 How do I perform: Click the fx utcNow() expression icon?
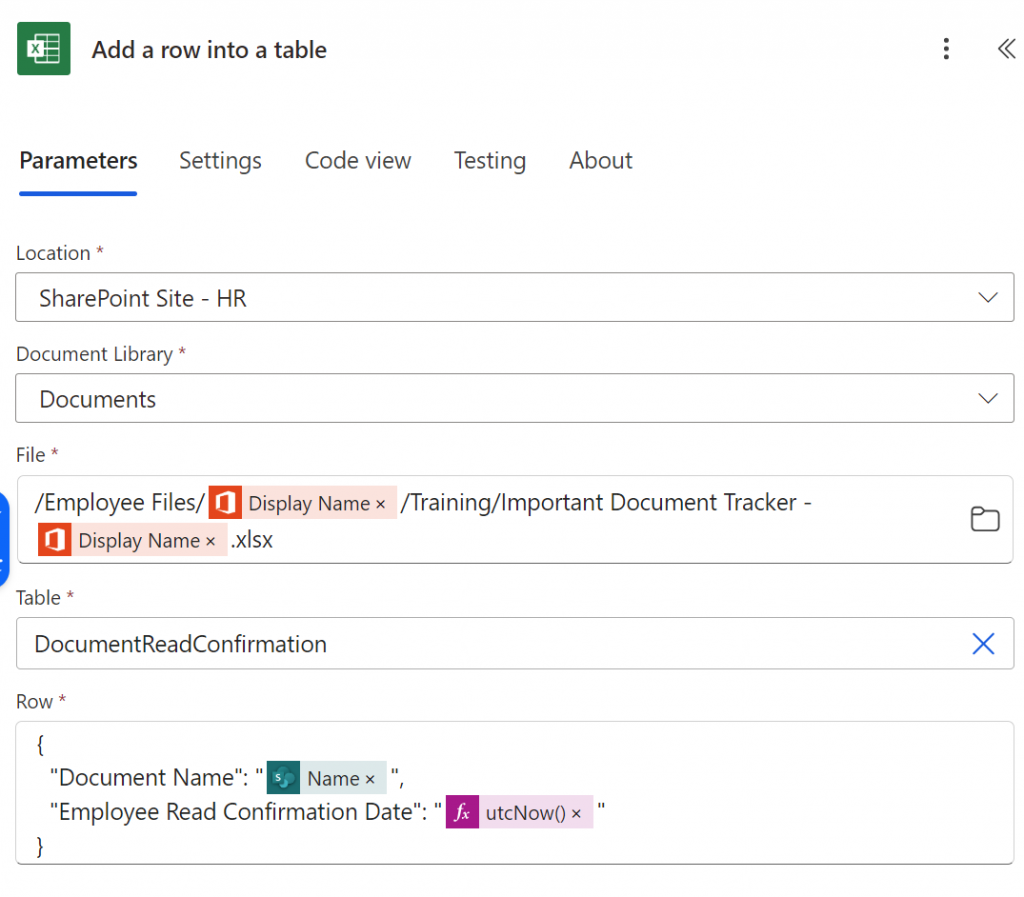click(x=462, y=813)
